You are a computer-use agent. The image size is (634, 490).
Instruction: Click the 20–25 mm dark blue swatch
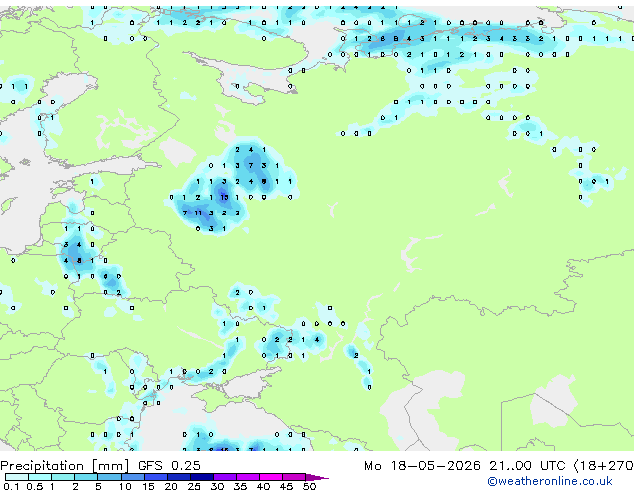pyautogui.click(x=178, y=477)
